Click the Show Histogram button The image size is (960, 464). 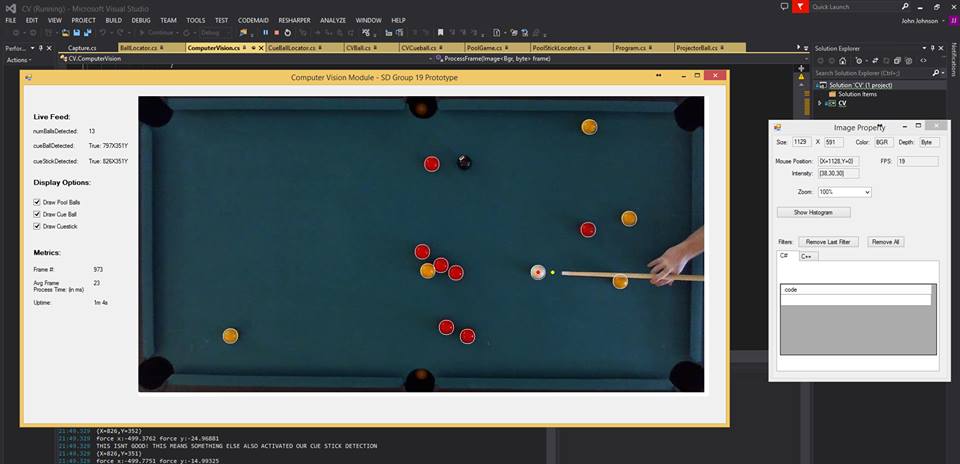813,212
